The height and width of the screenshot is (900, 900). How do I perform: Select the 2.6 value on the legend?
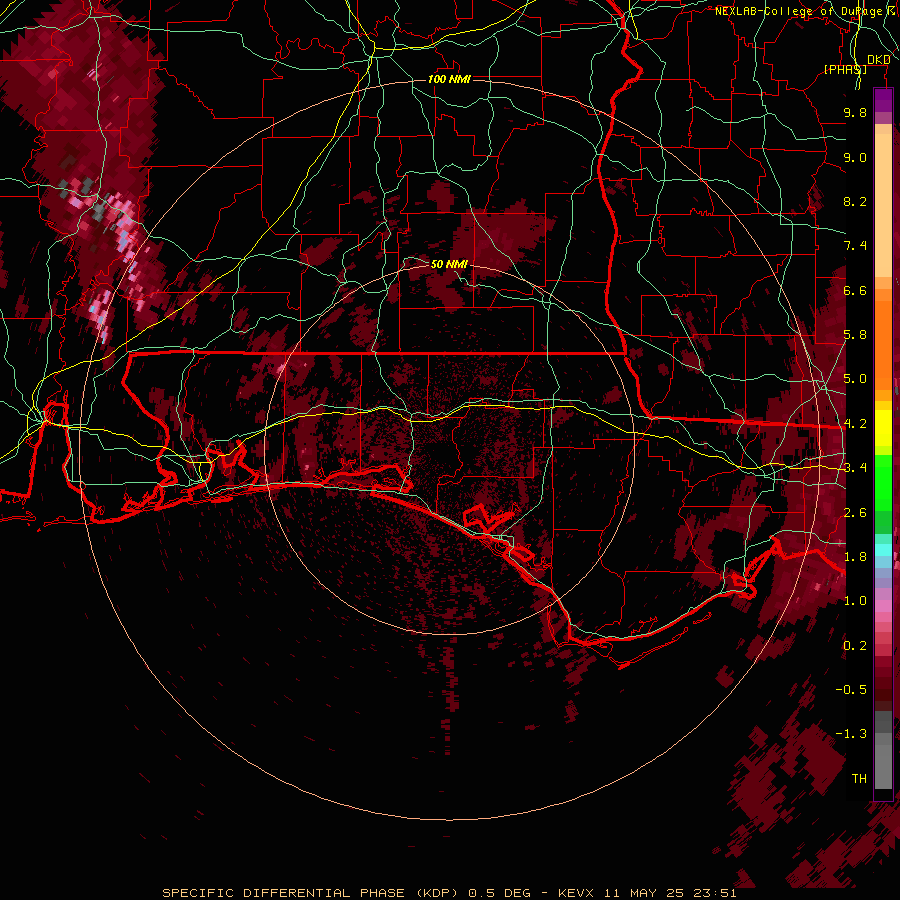click(x=855, y=513)
